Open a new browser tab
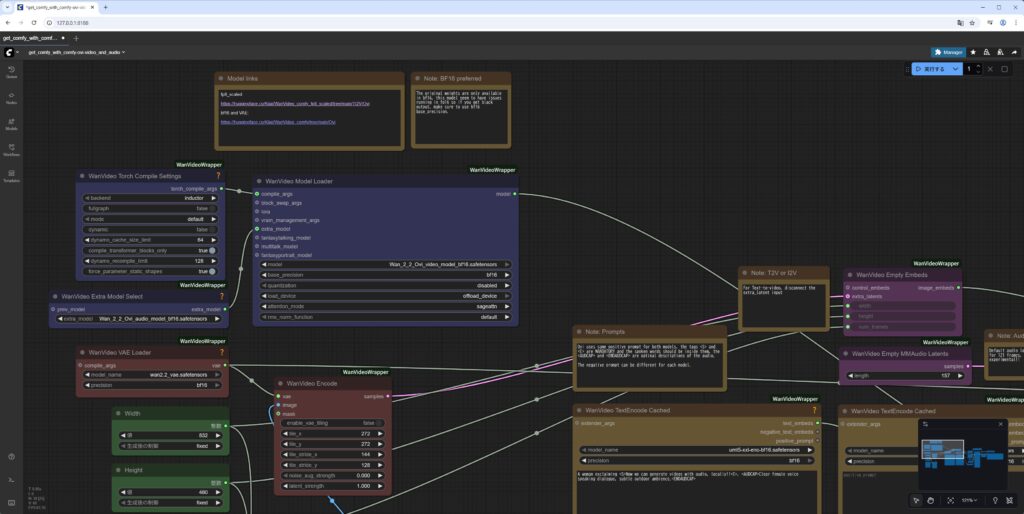The height and width of the screenshot is (514, 1024). click(x=106, y=7)
